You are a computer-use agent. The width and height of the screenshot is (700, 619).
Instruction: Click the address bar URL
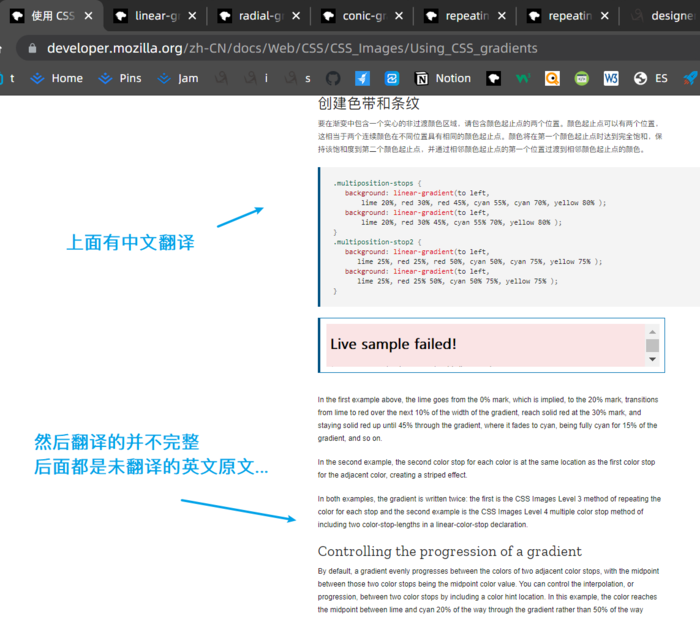(x=292, y=48)
